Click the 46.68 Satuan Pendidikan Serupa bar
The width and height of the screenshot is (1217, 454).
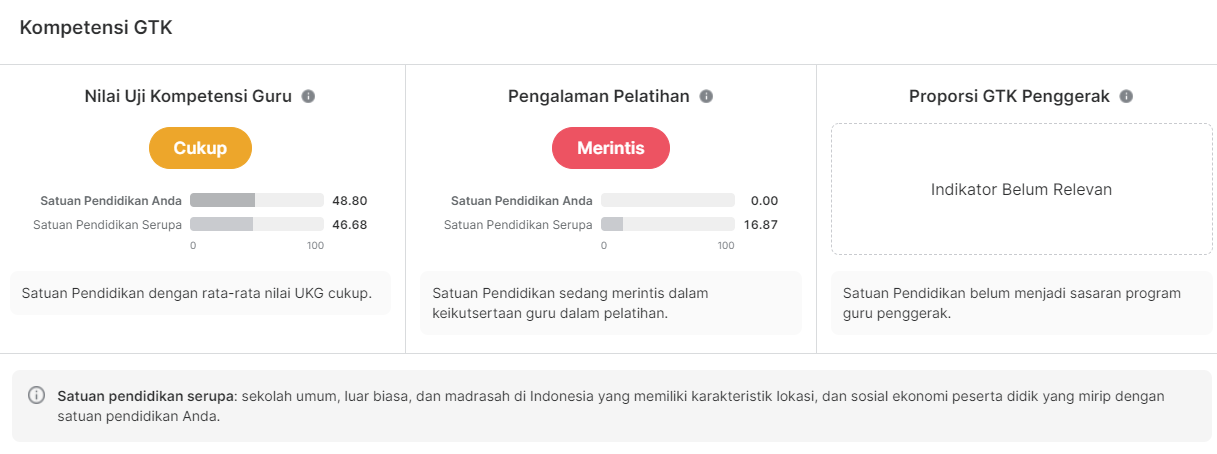tap(256, 224)
